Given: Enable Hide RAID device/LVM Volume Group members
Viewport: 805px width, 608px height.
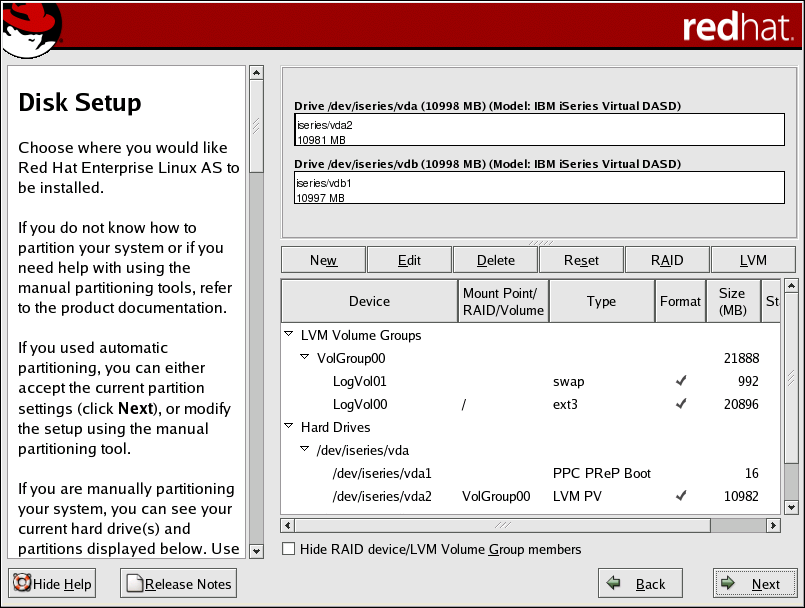Looking at the screenshot, I should point(289,549).
